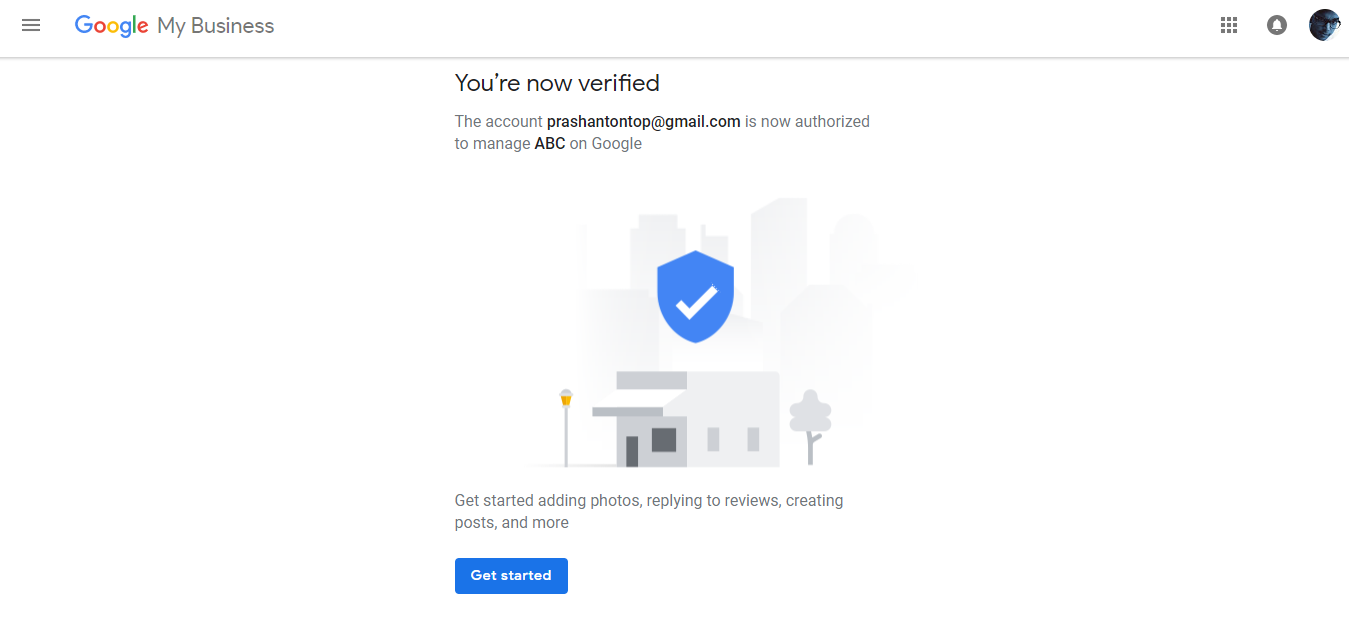Click the blue verified shield icon

[695, 296]
